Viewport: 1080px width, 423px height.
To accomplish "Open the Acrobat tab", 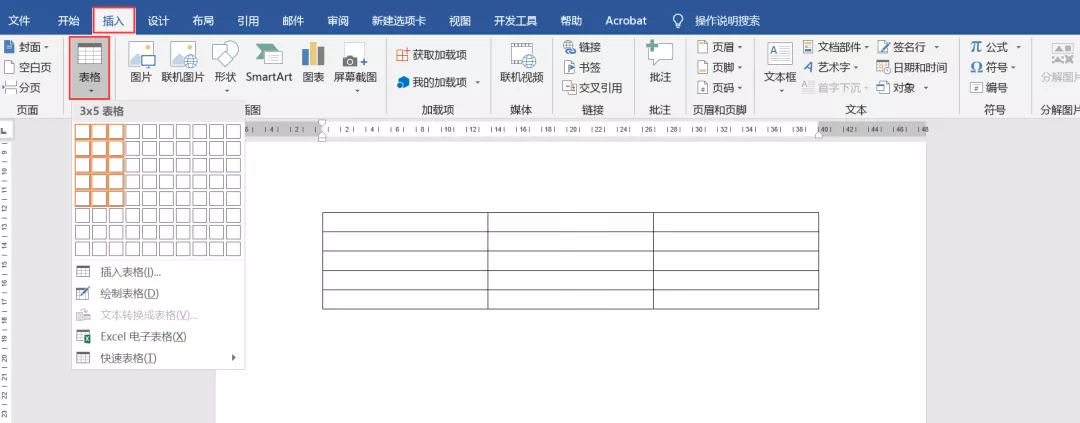I will click(x=626, y=21).
